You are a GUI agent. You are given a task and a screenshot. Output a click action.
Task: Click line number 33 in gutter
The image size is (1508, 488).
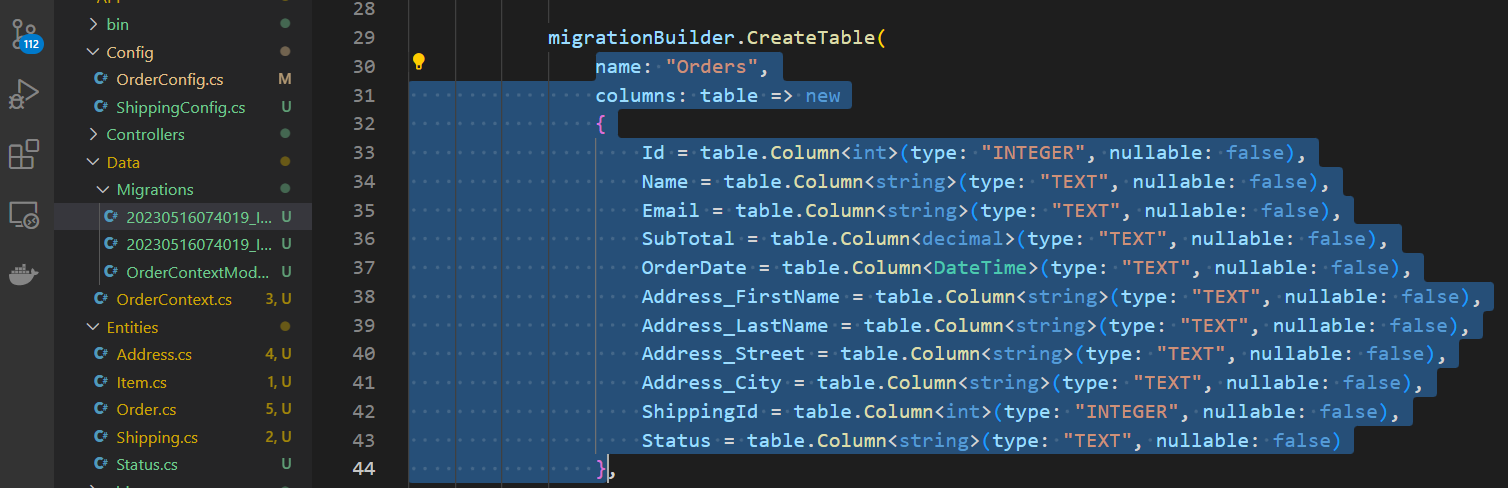364,153
